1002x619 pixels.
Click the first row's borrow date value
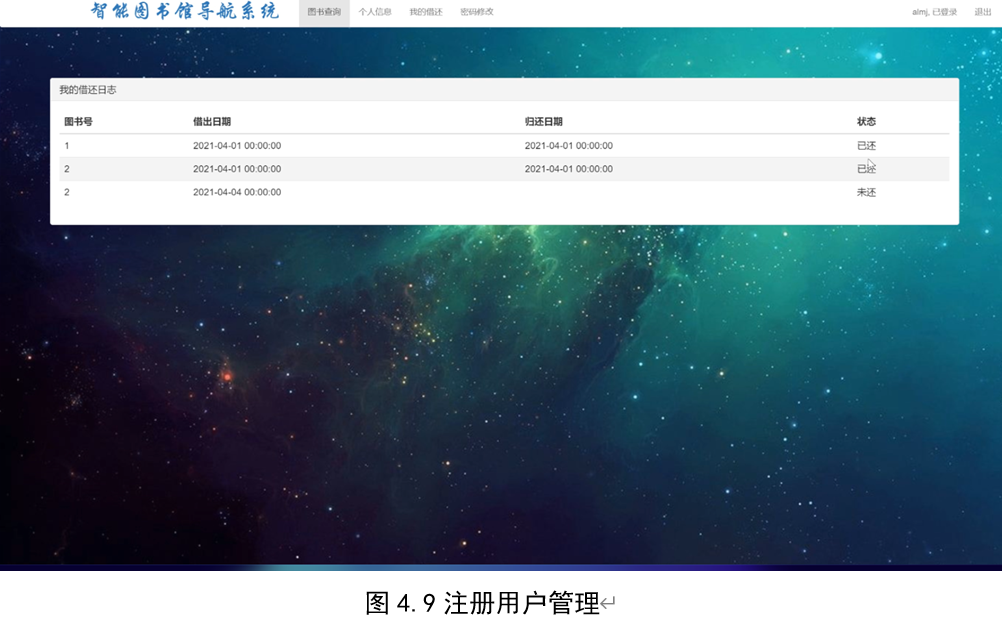click(x=236, y=145)
